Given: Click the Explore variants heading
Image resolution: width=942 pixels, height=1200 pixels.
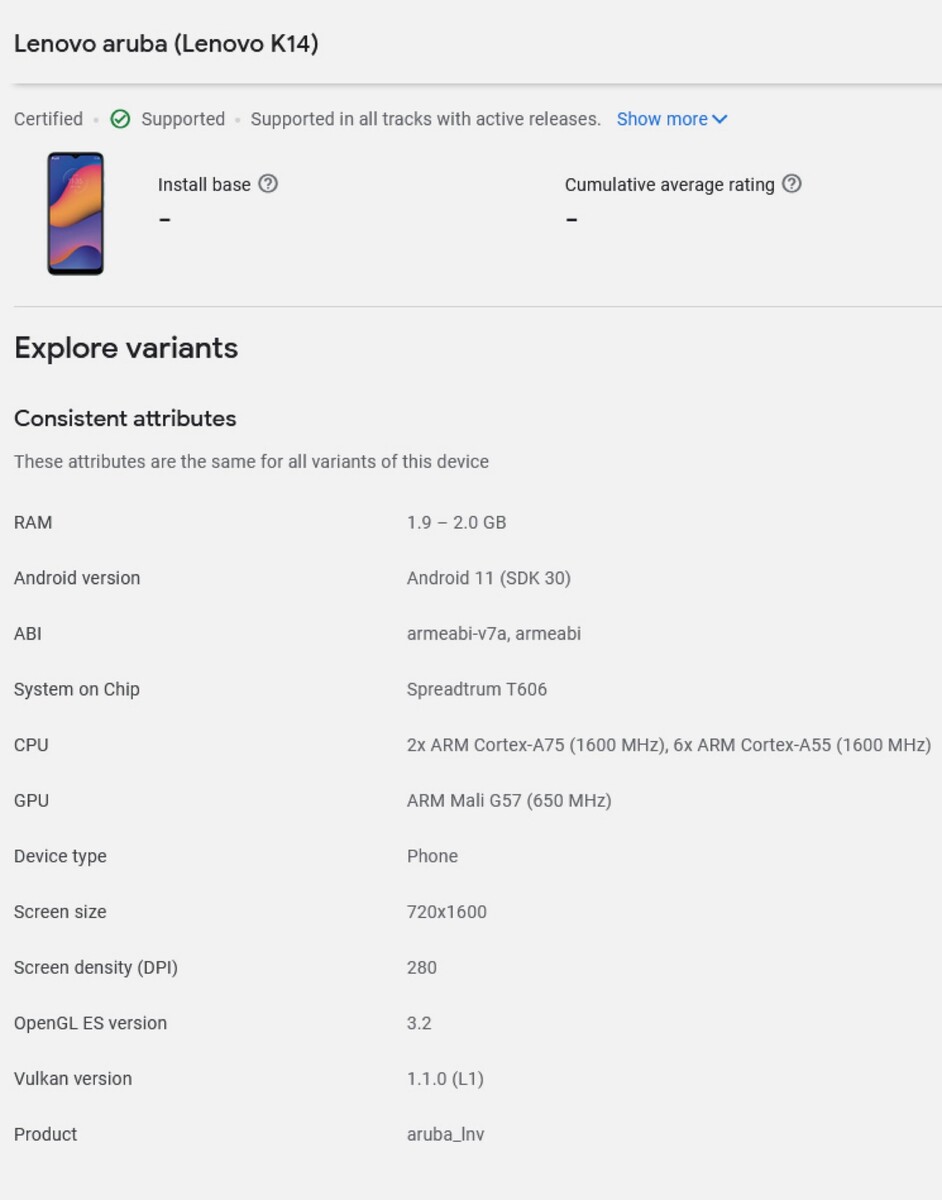Looking at the screenshot, I should point(126,348).
